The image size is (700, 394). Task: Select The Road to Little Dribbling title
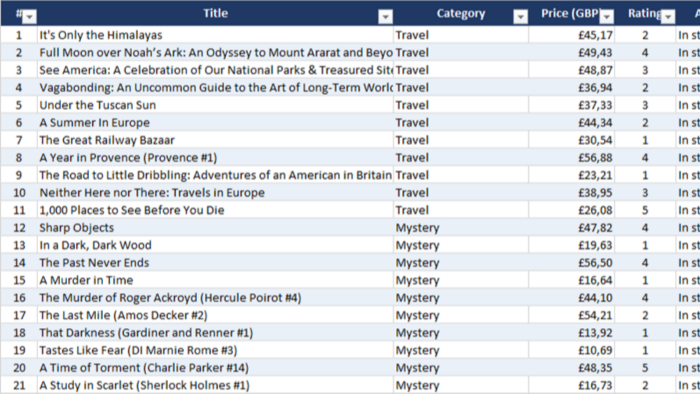[215, 175]
